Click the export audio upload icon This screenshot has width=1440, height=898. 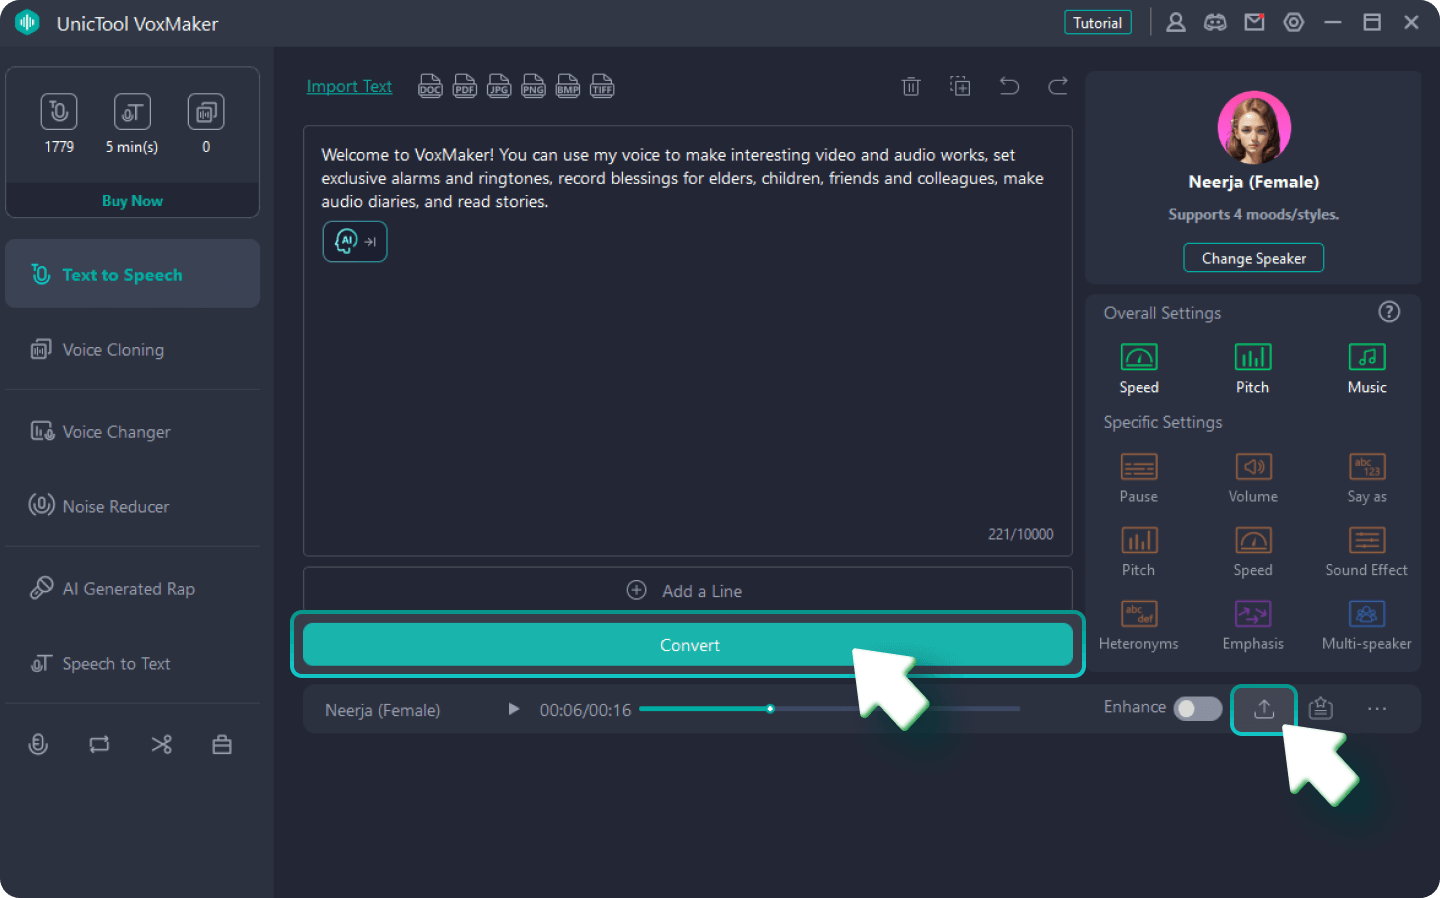click(x=1264, y=709)
